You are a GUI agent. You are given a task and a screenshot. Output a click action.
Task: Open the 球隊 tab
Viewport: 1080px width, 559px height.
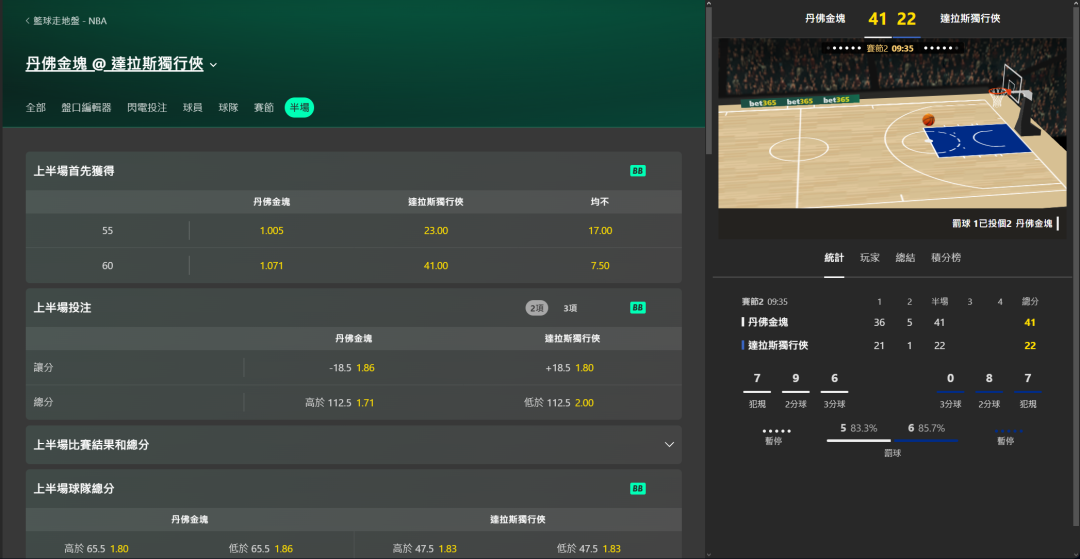pos(229,108)
